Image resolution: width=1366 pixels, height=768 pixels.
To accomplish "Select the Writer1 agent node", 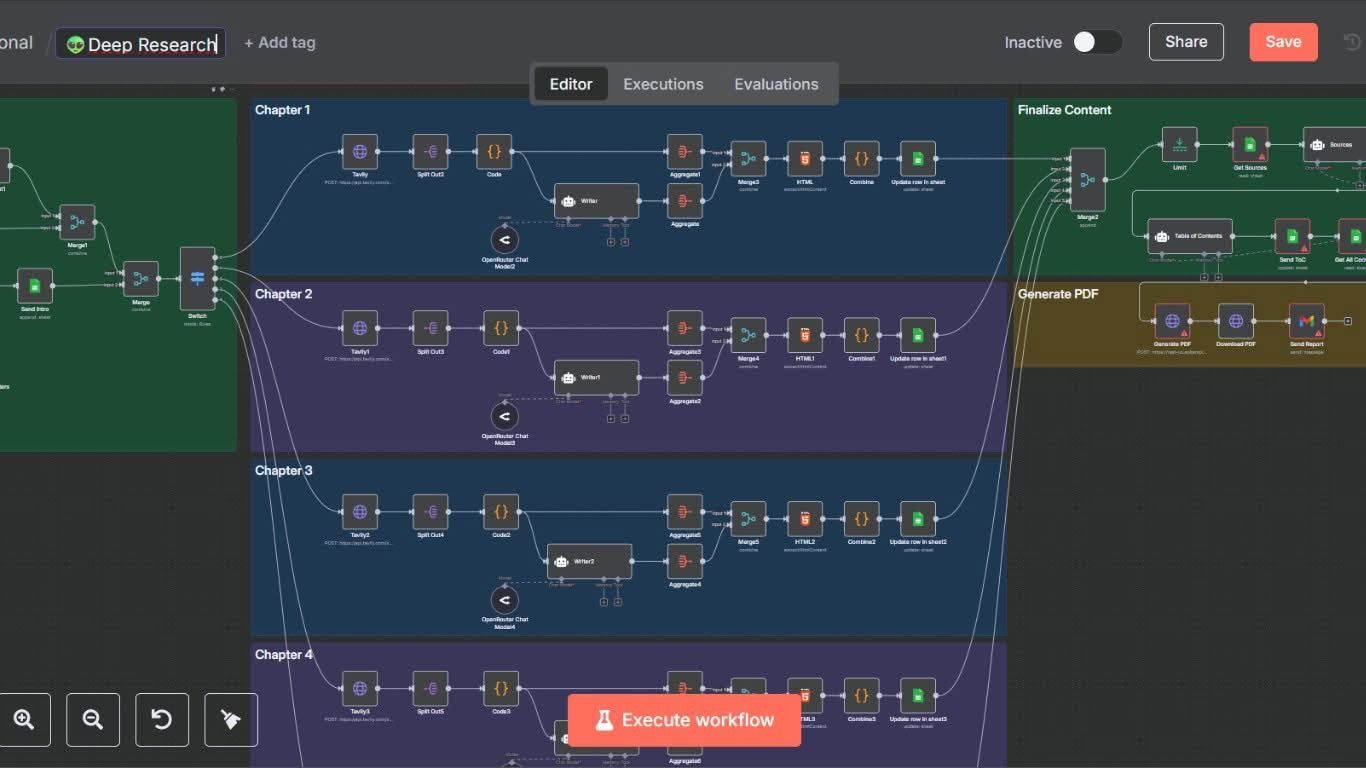I will 596,377.
